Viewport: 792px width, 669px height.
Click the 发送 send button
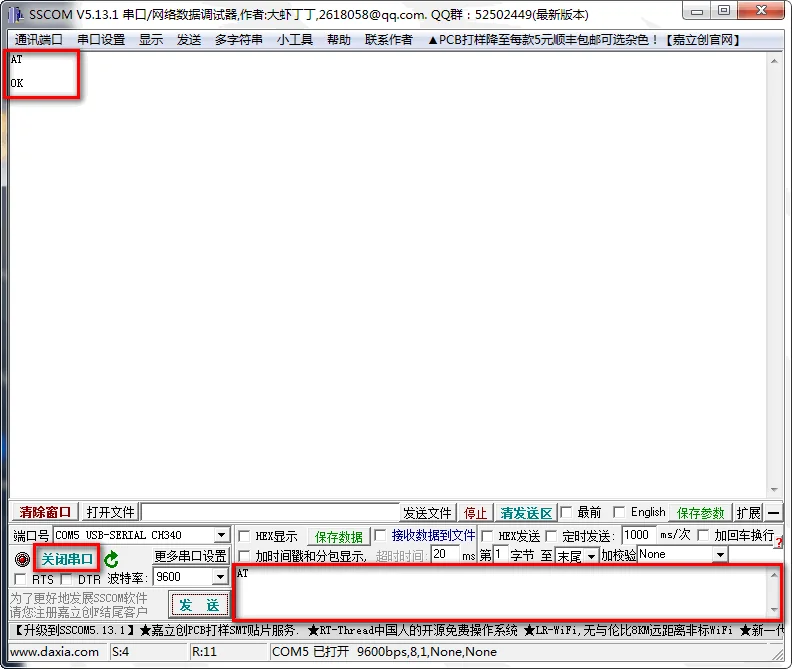(x=200, y=605)
